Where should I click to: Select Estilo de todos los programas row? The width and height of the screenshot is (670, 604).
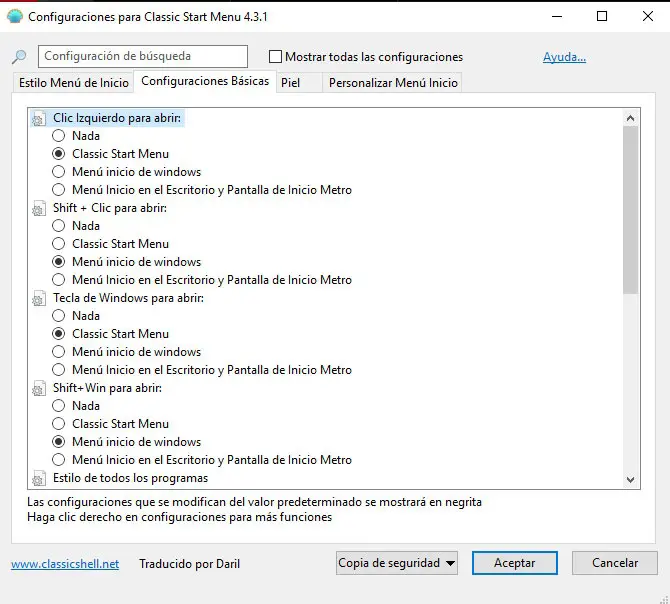click(x=130, y=478)
